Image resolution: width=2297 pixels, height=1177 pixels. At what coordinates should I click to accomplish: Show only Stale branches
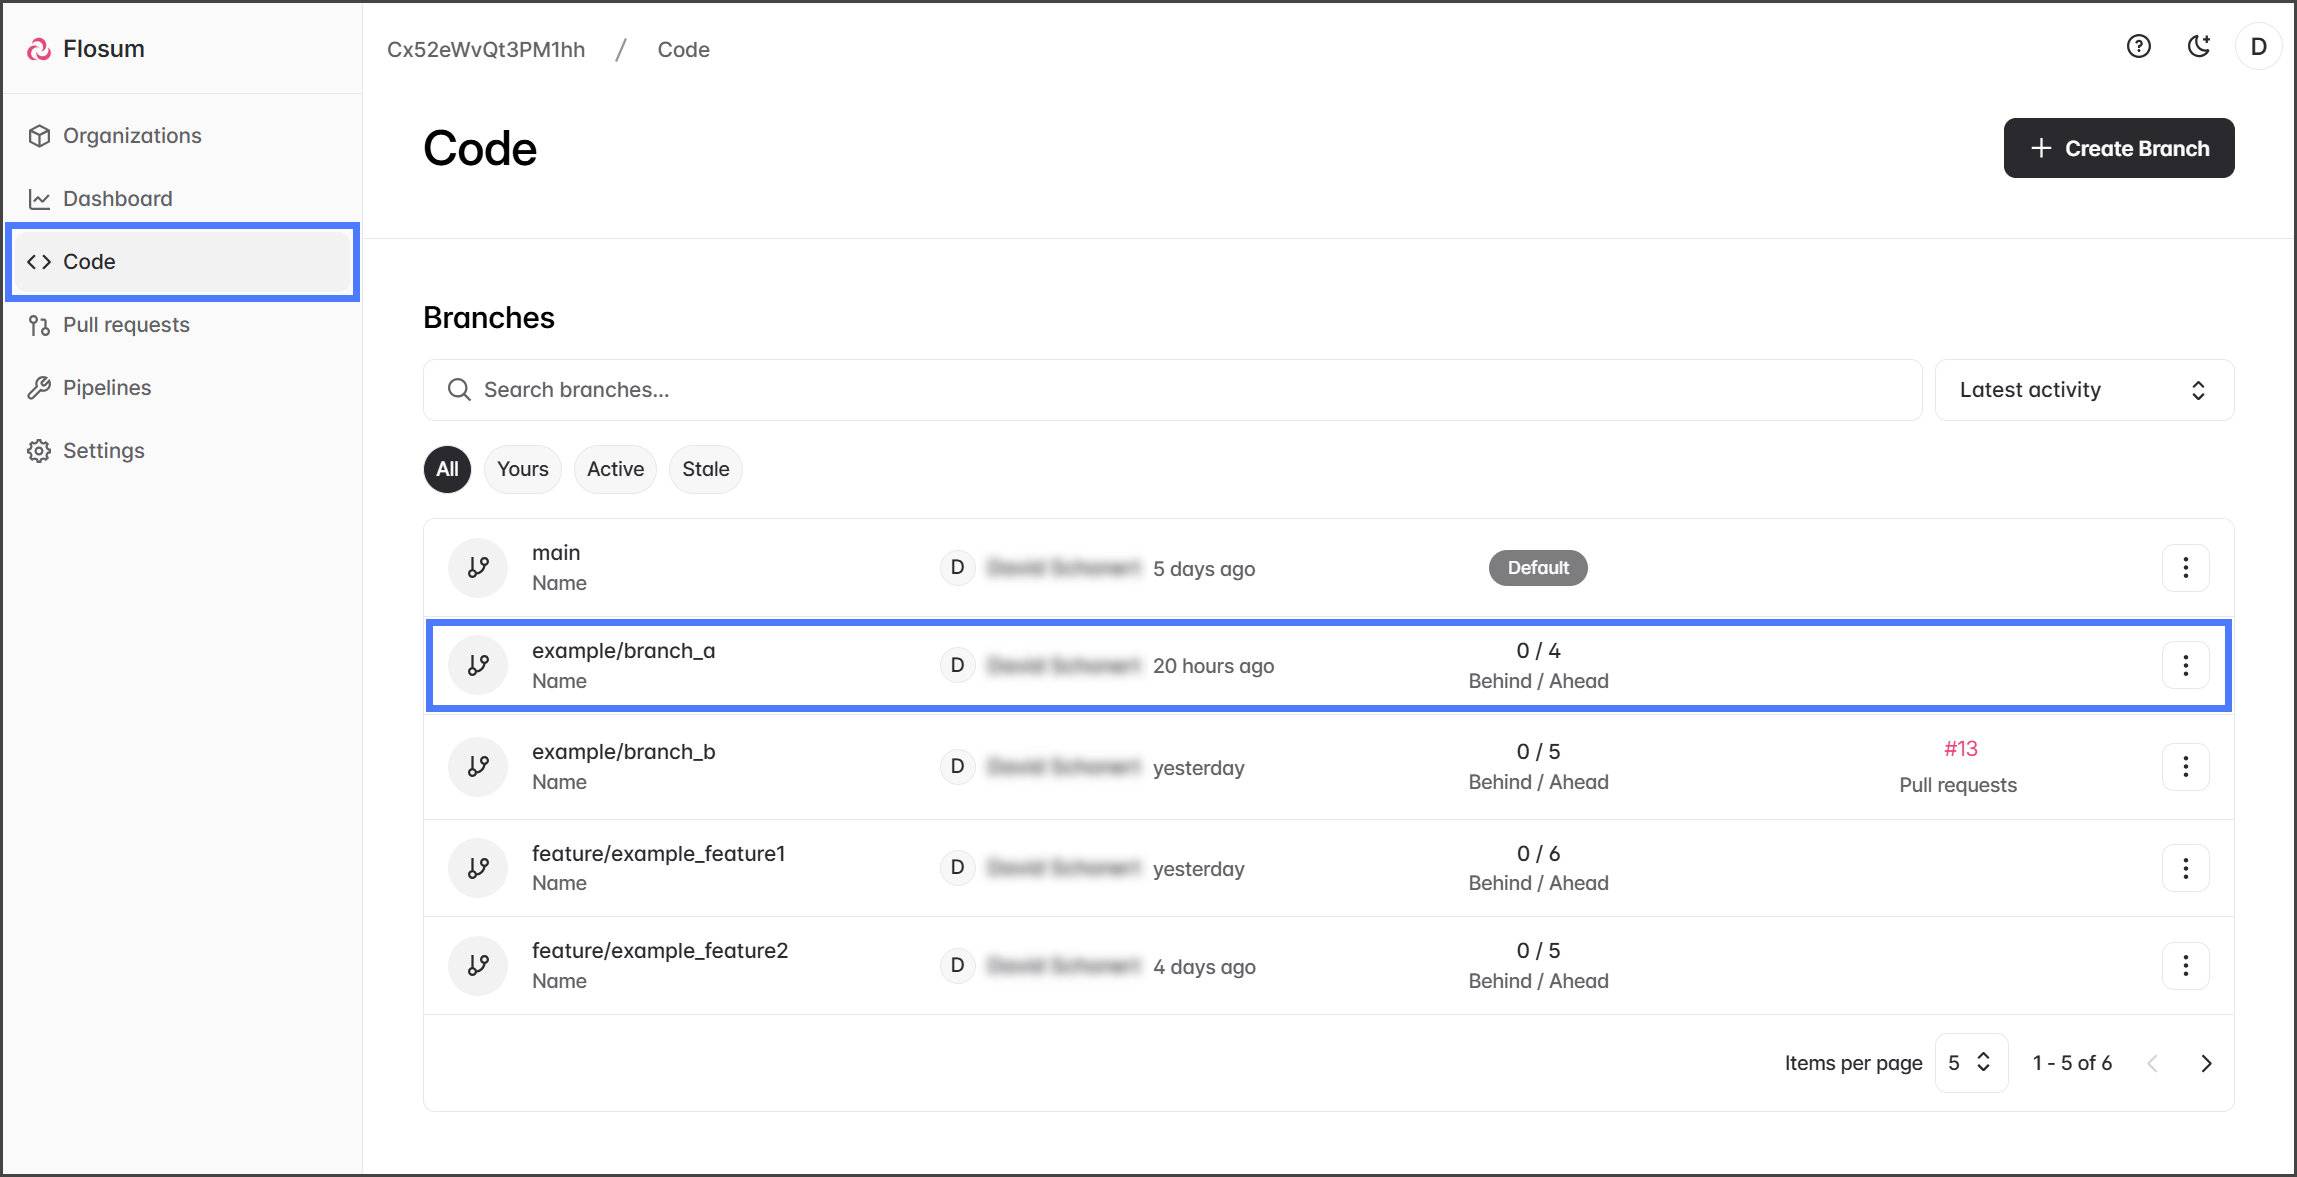click(x=705, y=469)
